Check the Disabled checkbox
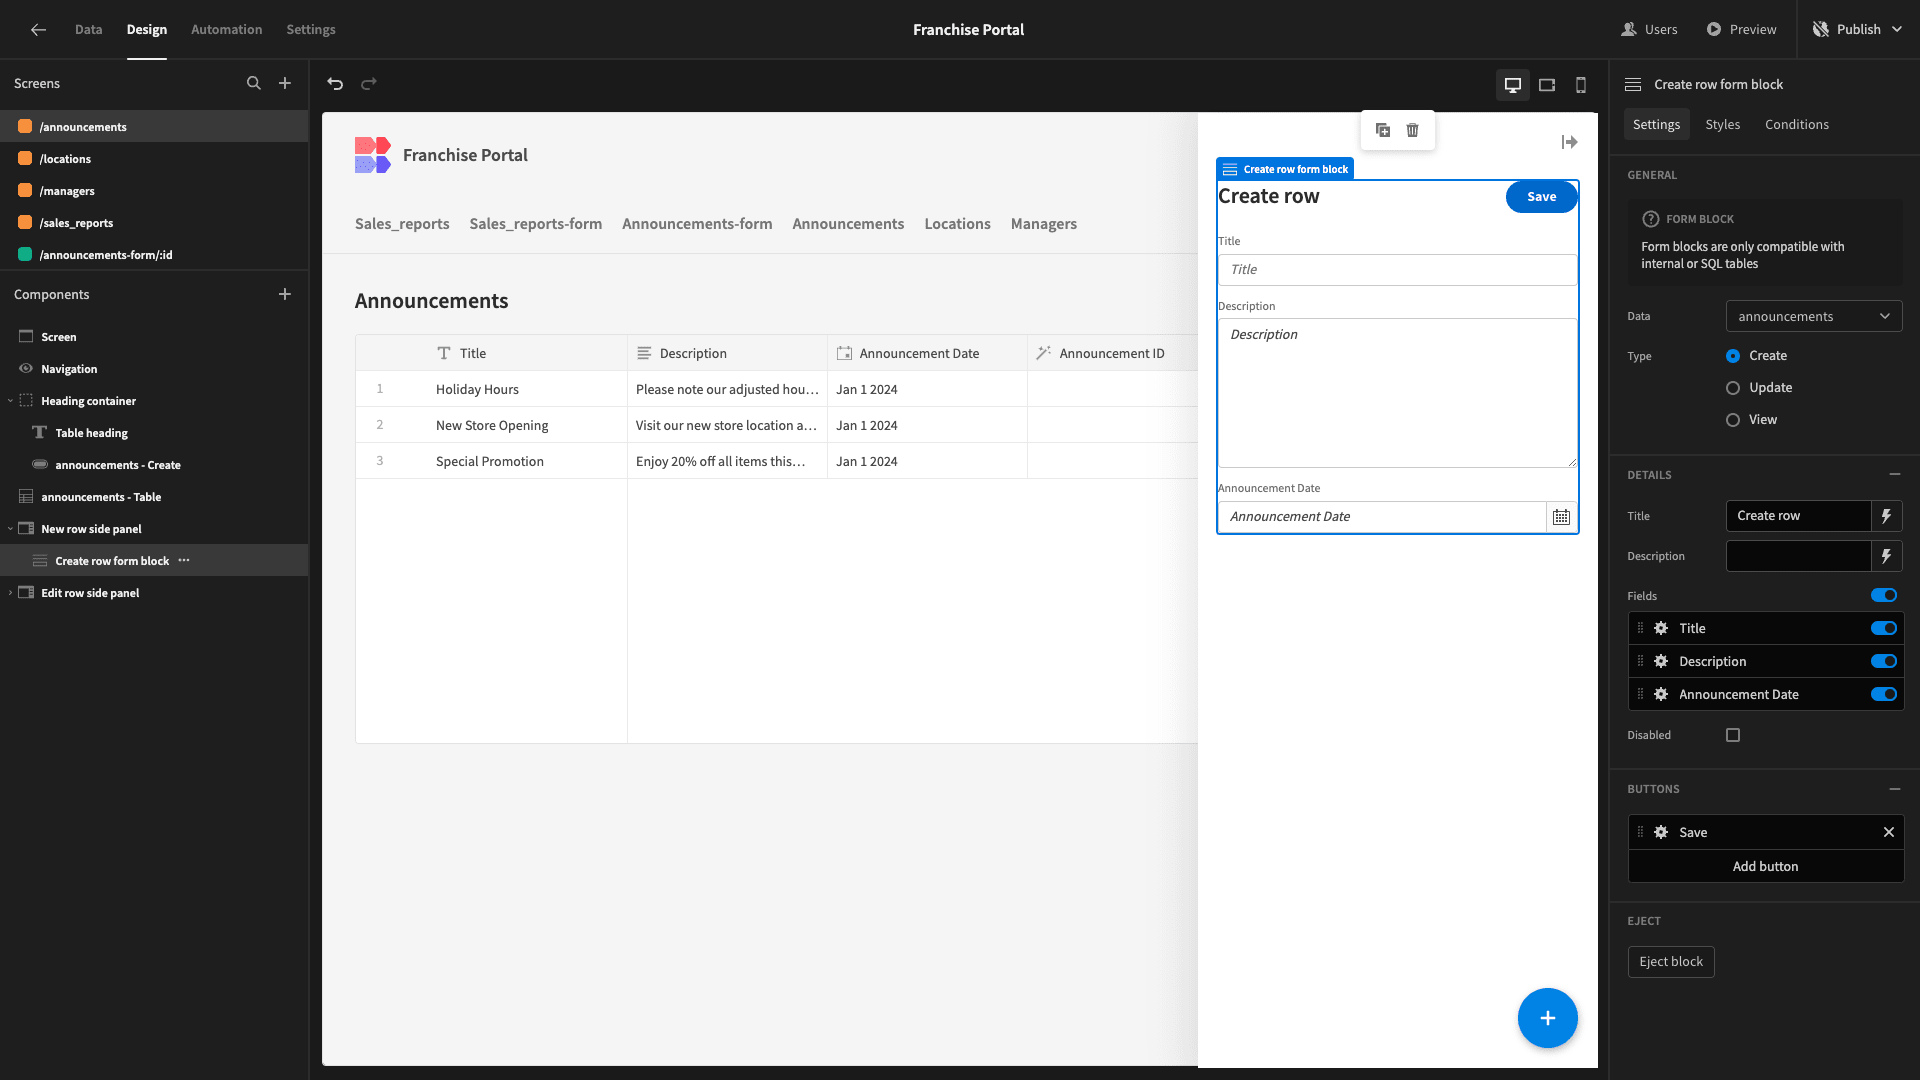The image size is (1920, 1080). [x=1733, y=735]
